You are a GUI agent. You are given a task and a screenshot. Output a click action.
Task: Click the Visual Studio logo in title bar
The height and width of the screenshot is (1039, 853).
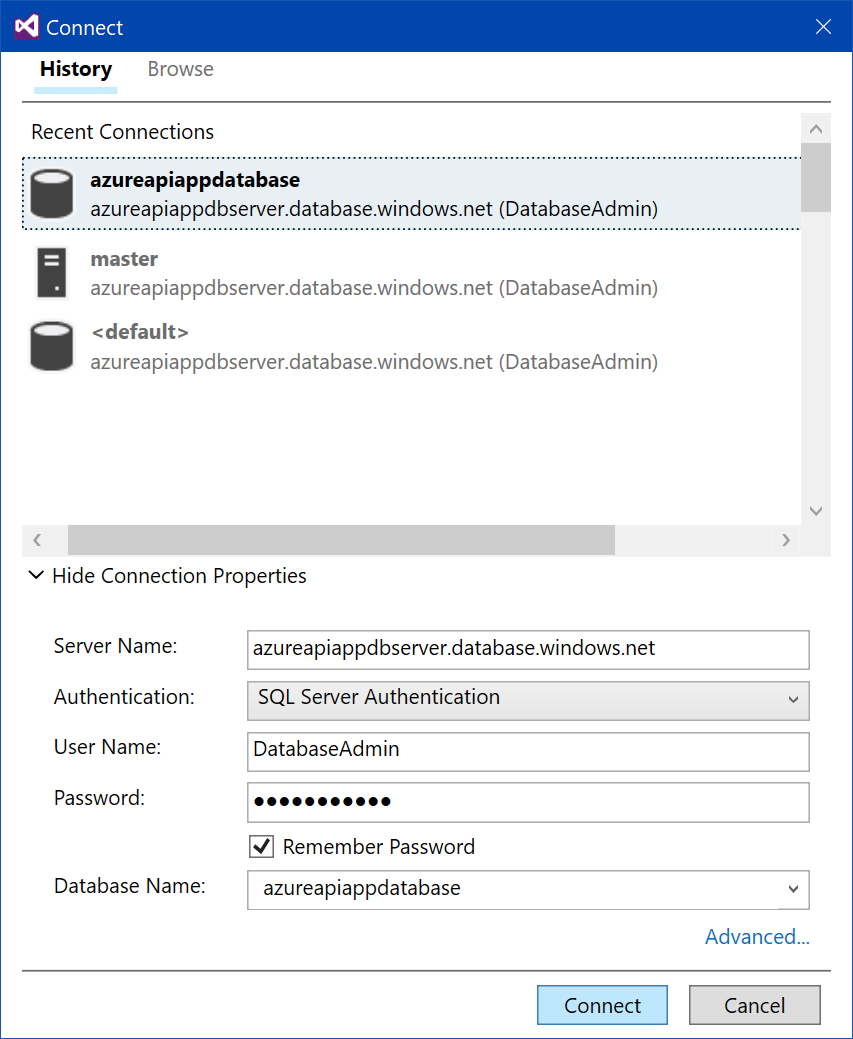pyautogui.click(x=26, y=27)
